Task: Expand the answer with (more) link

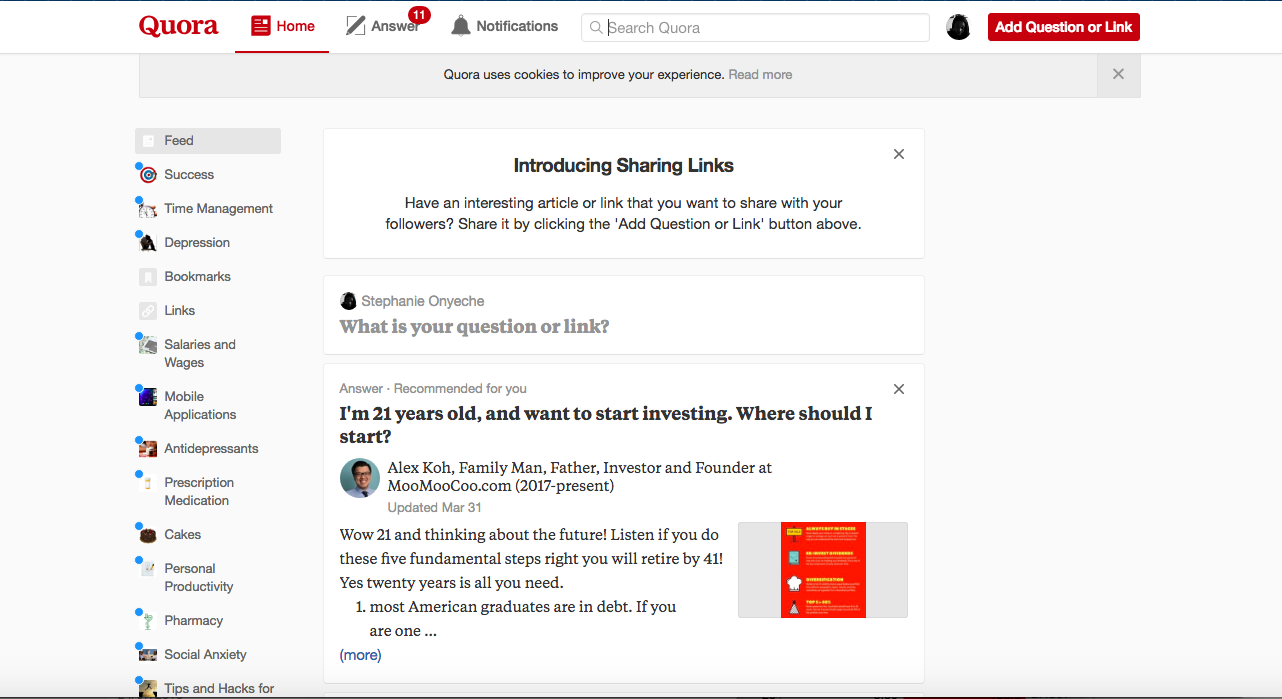Action: (360, 656)
